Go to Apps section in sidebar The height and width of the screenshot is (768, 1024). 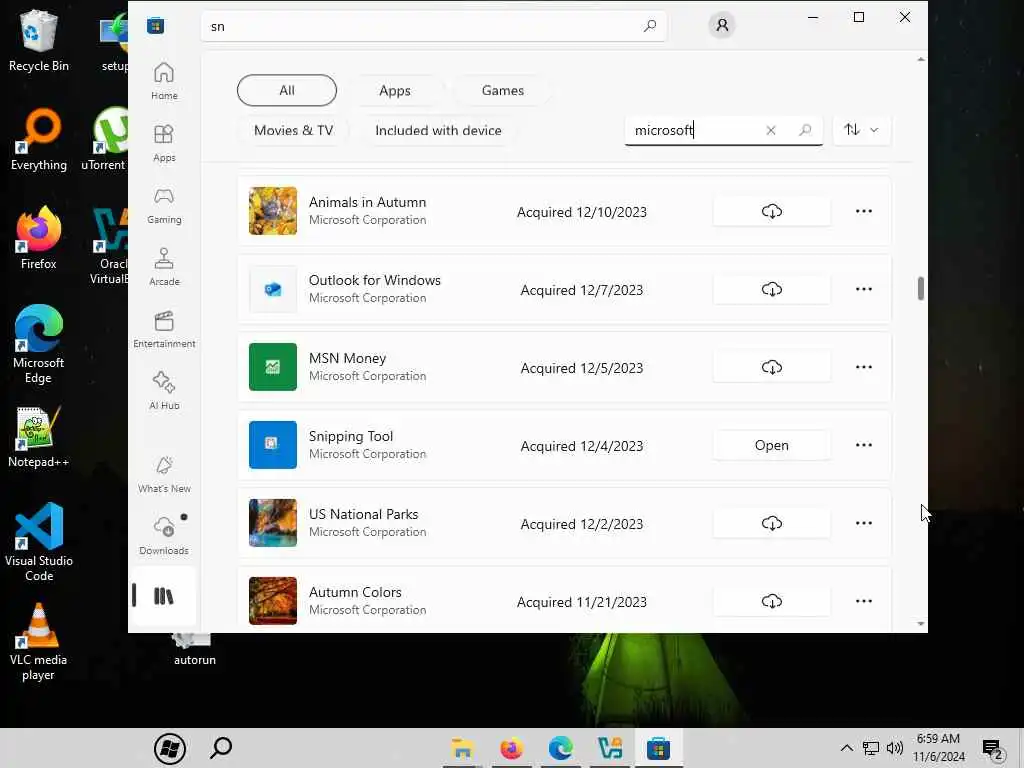164,143
